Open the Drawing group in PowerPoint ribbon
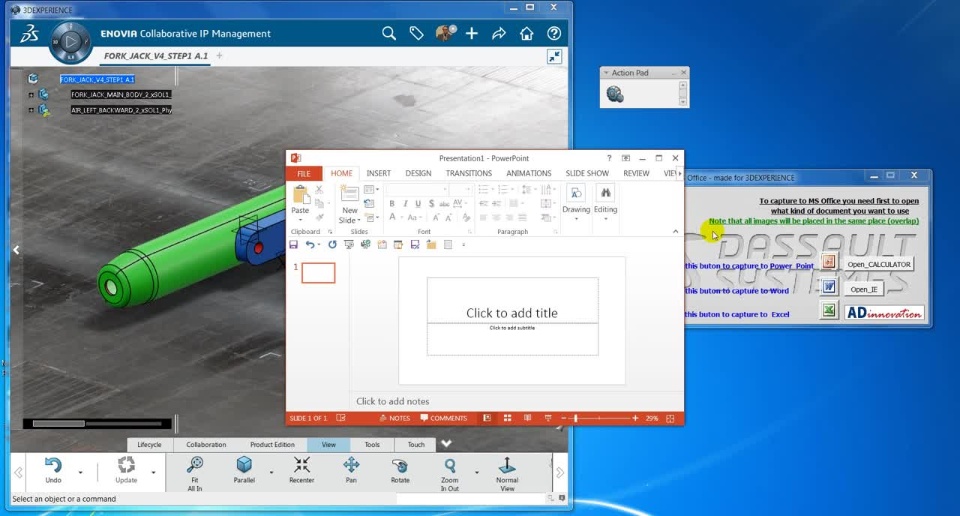 [576, 202]
